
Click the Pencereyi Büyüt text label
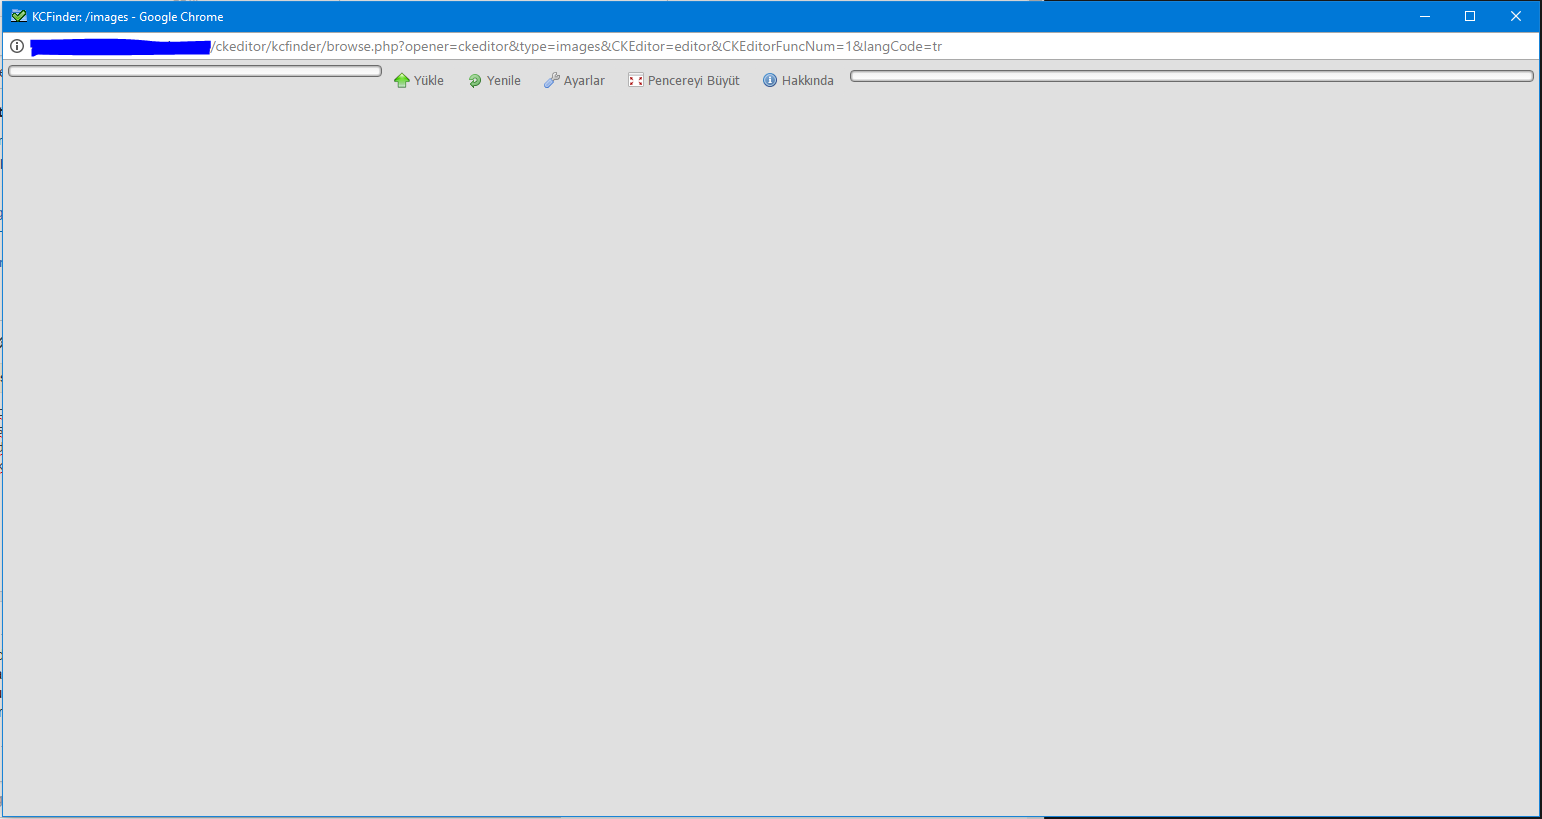coord(694,81)
